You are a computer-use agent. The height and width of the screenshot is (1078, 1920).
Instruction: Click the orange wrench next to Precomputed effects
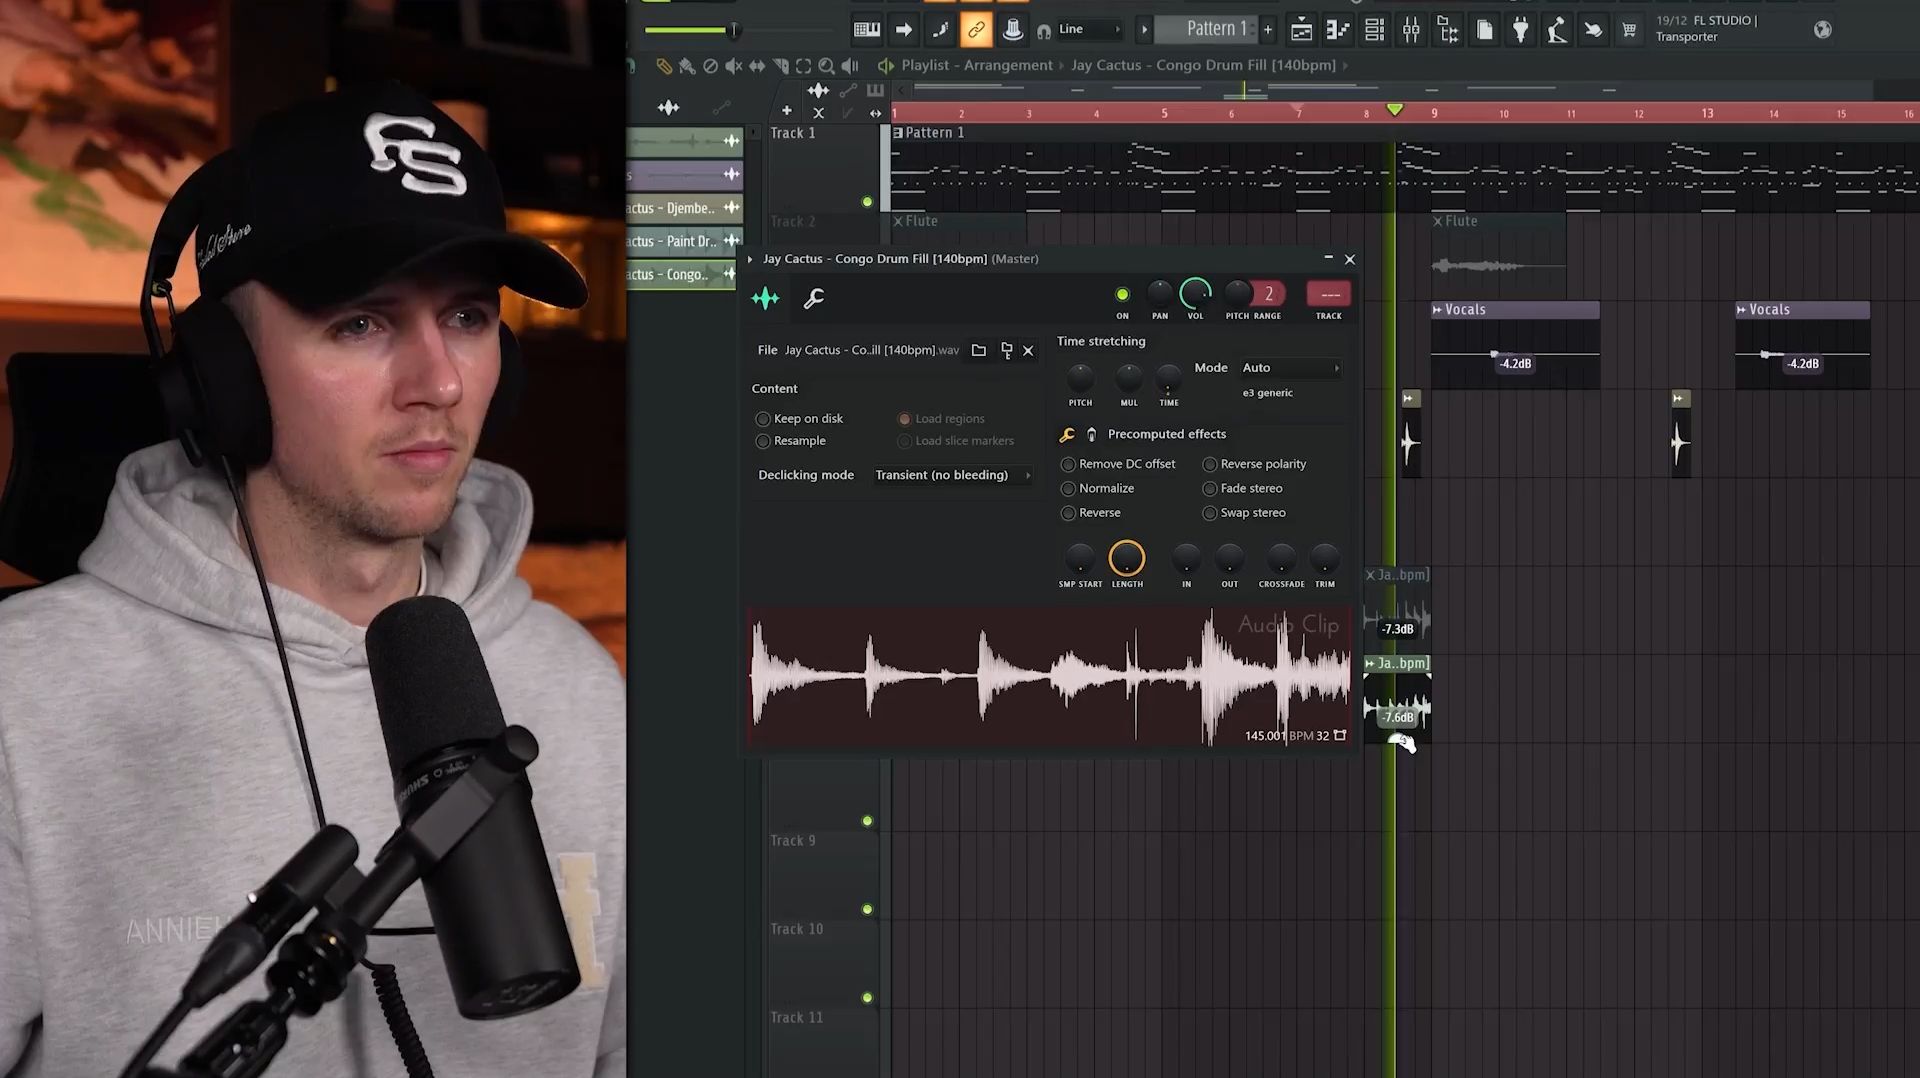pyautogui.click(x=1067, y=434)
